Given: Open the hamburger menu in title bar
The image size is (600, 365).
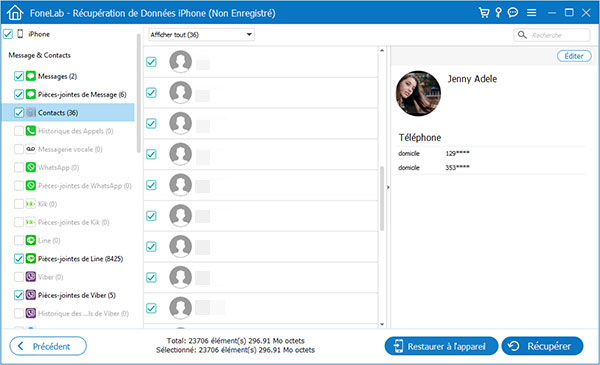Looking at the screenshot, I should point(531,13).
